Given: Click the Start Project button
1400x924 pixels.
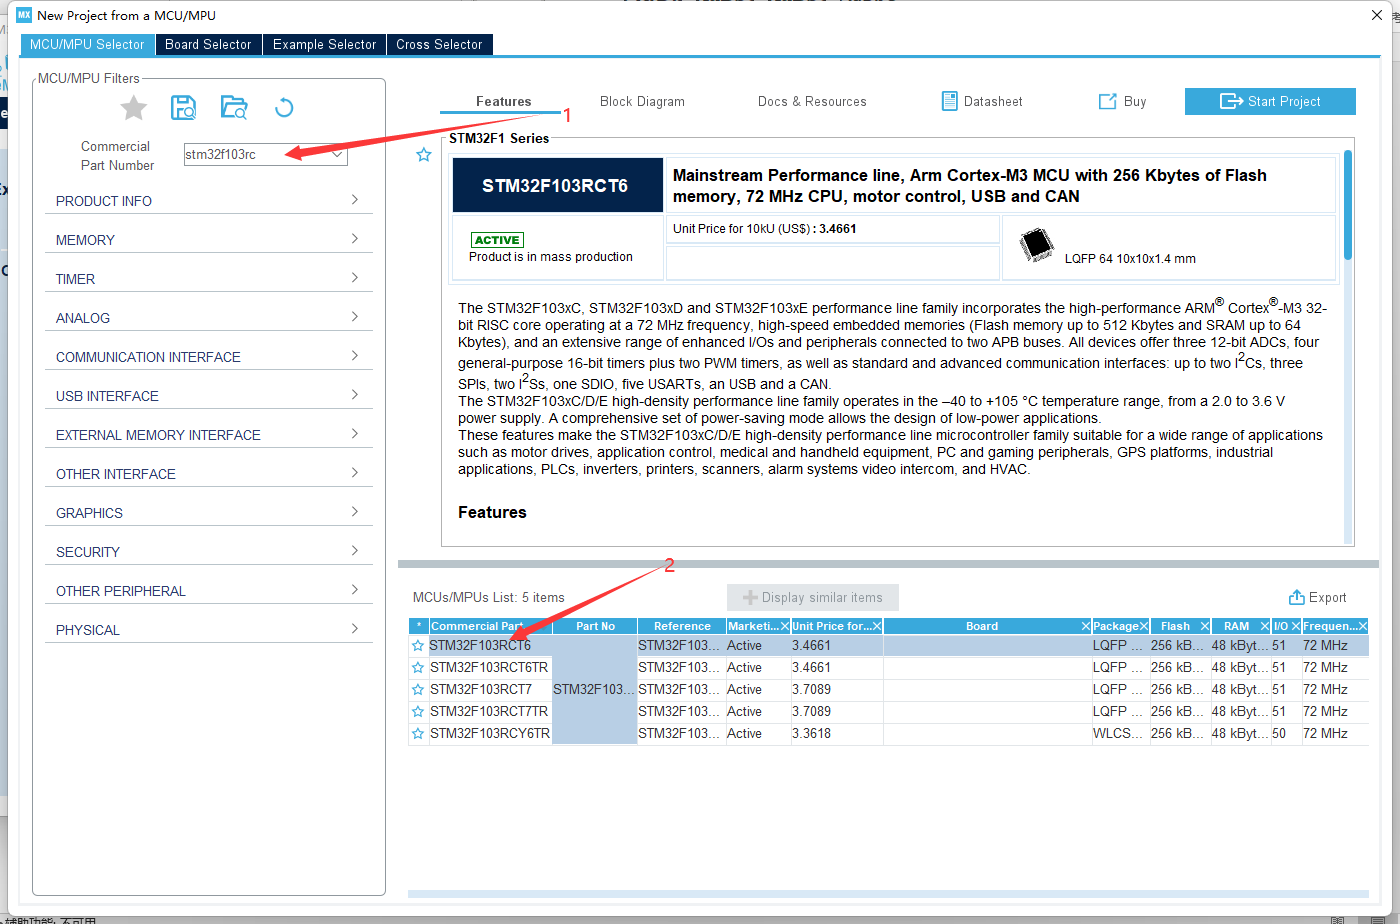Looking at the screenshot, I should tap(1270, 102).
